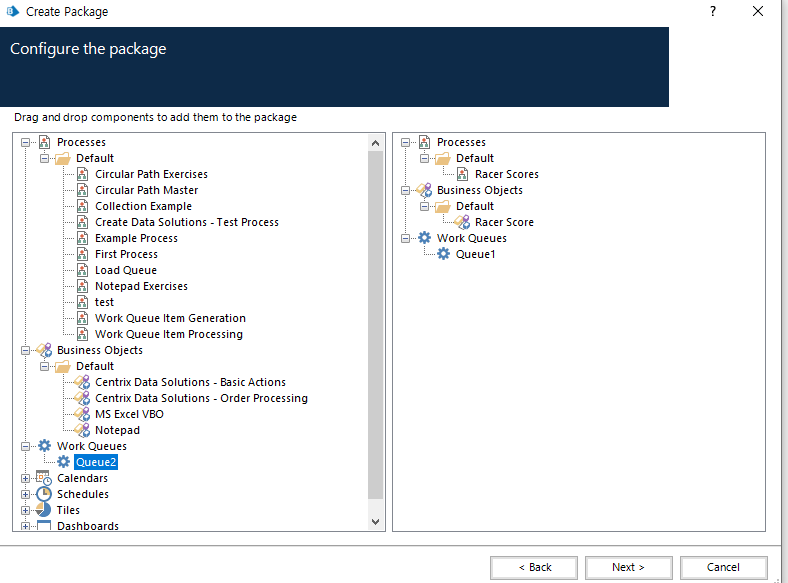Click the Queue1 gear icon in package
The width and height of the screenshot is (788, 583).
443,254
